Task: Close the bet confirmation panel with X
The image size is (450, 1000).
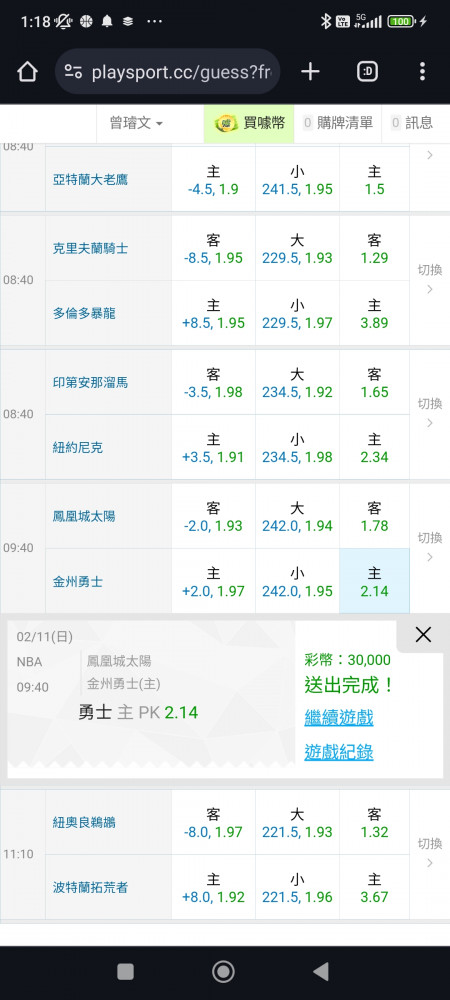Action: tap(423, 634)
